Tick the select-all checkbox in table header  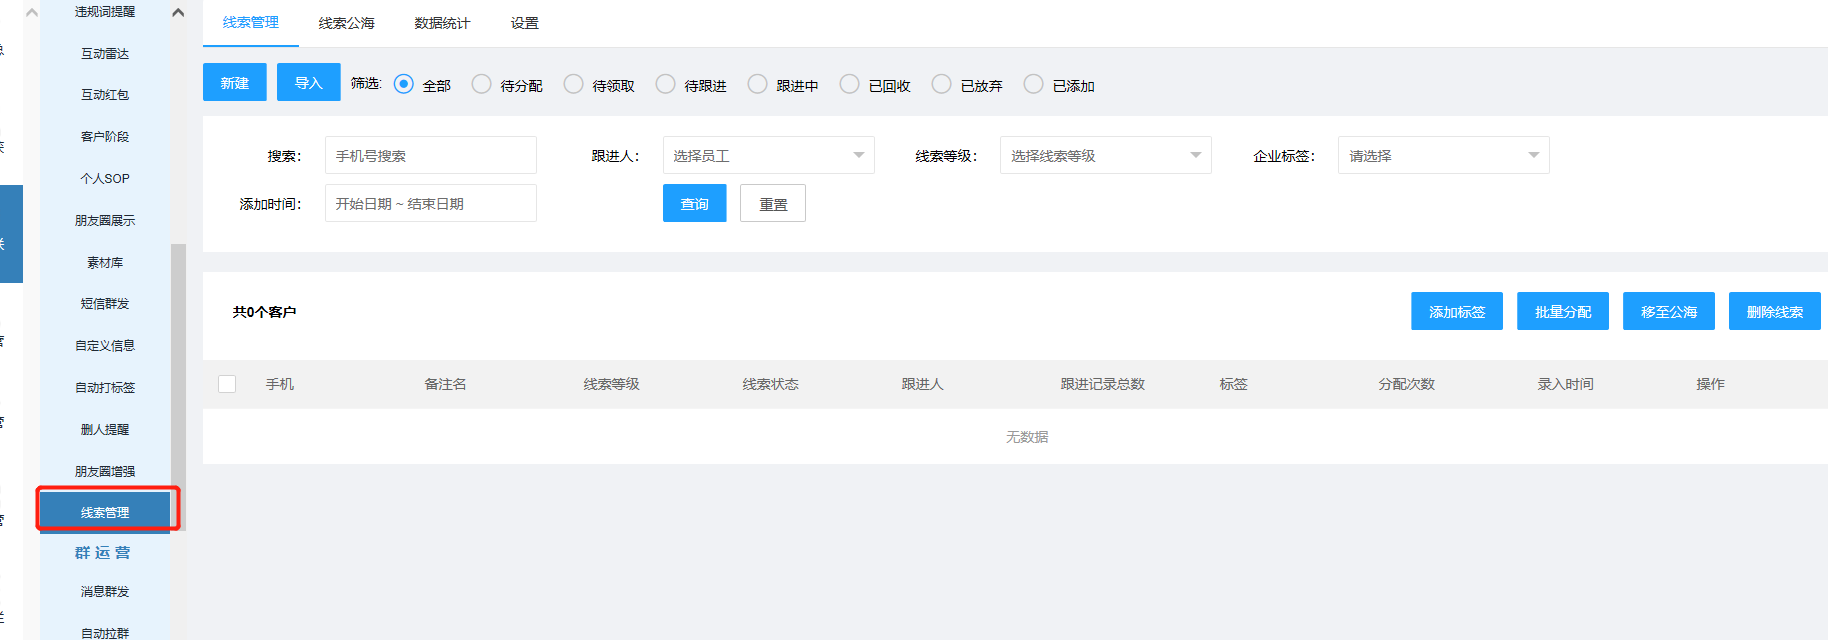click(x=227, y=384)
